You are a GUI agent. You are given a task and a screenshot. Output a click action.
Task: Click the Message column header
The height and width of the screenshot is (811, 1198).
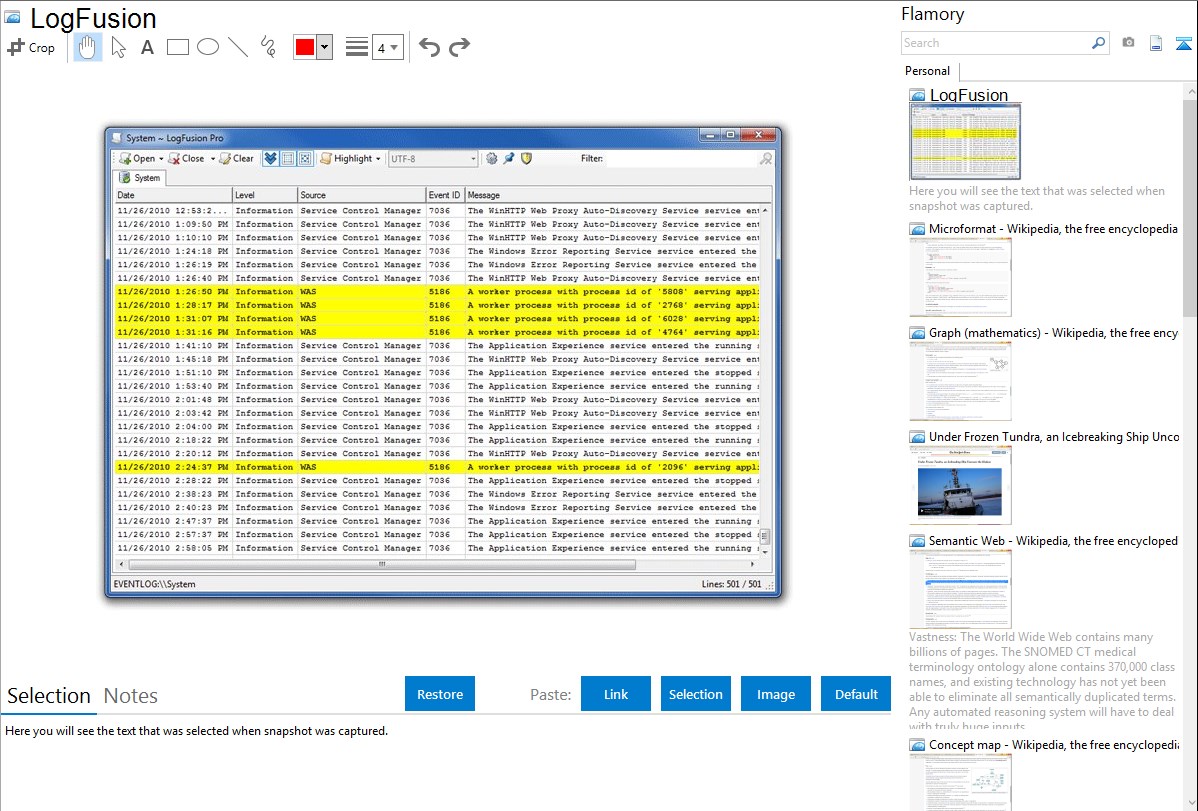tap(618, 195)
